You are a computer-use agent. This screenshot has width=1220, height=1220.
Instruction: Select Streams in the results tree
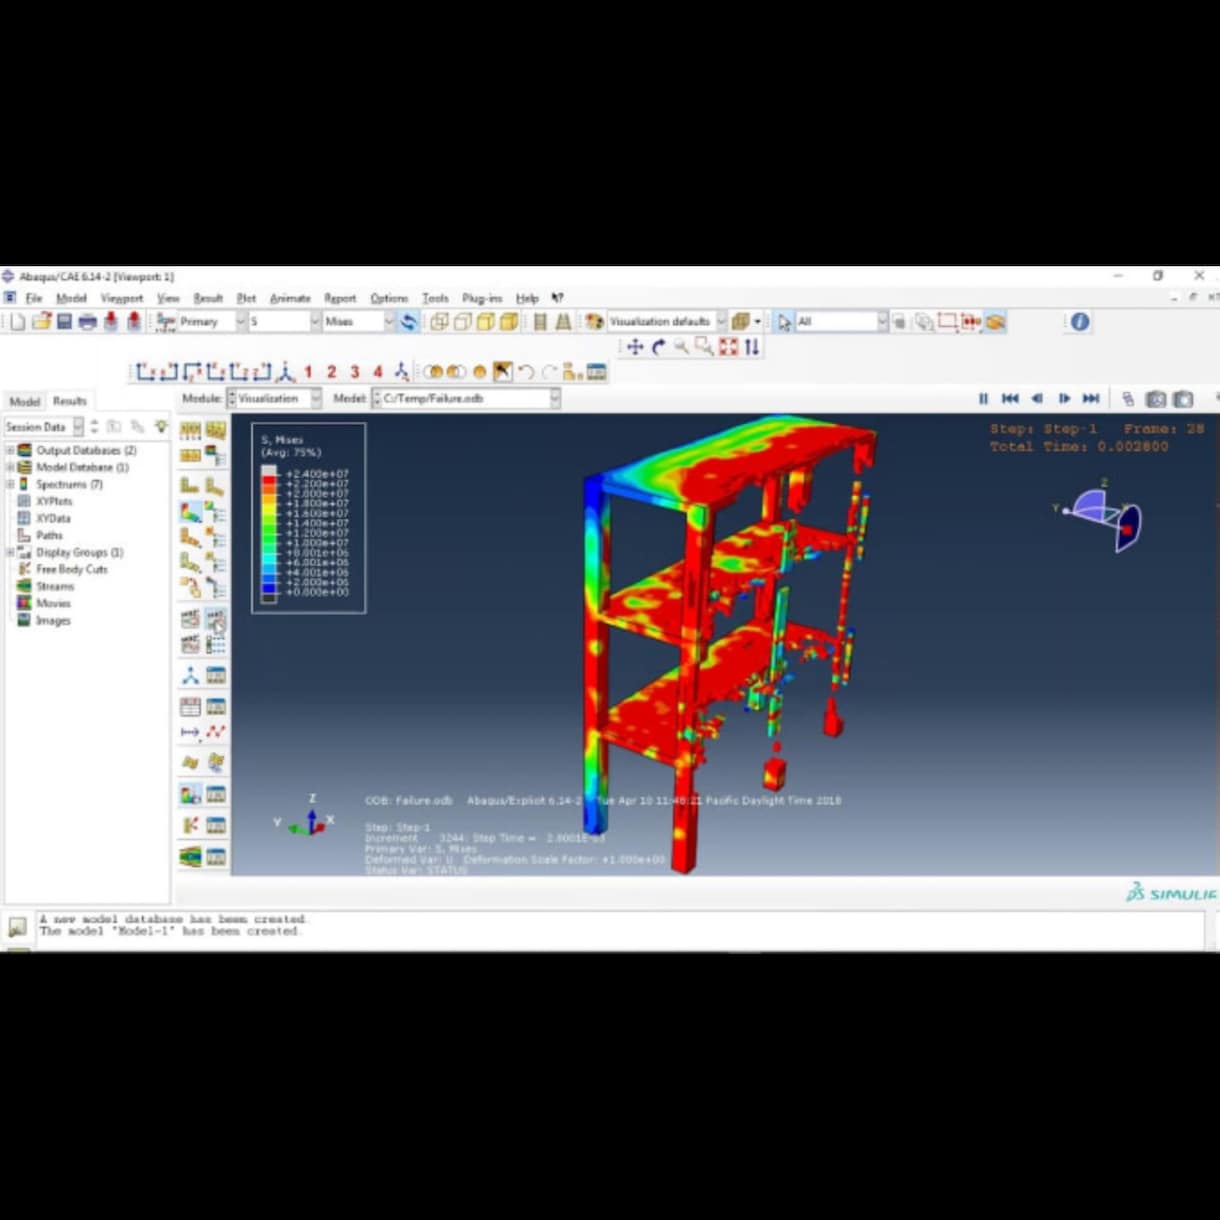tap(54, 587)
